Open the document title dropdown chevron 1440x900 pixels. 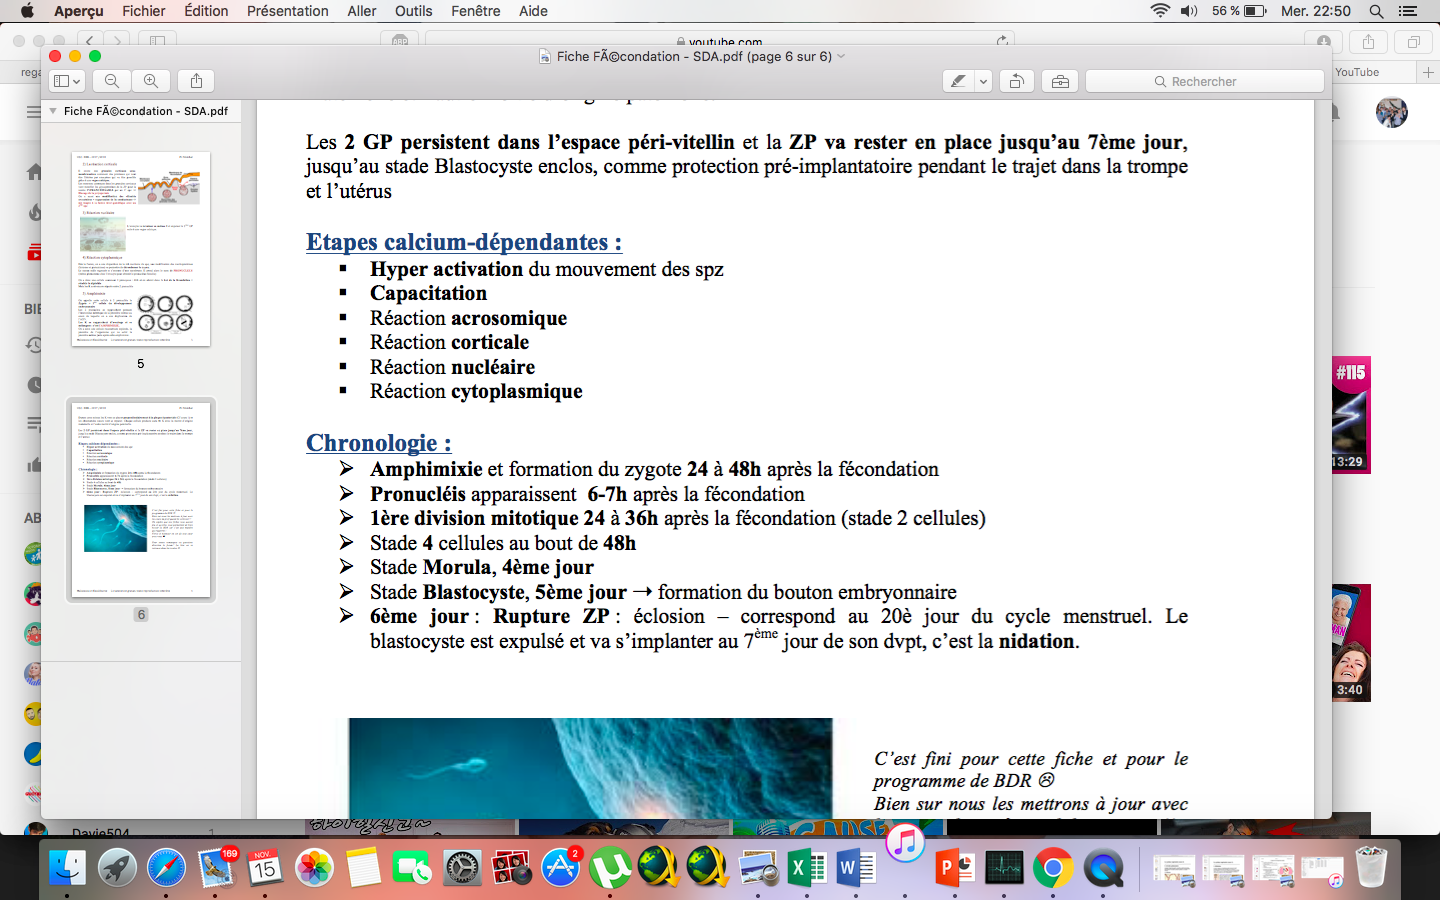pos(841,56)
